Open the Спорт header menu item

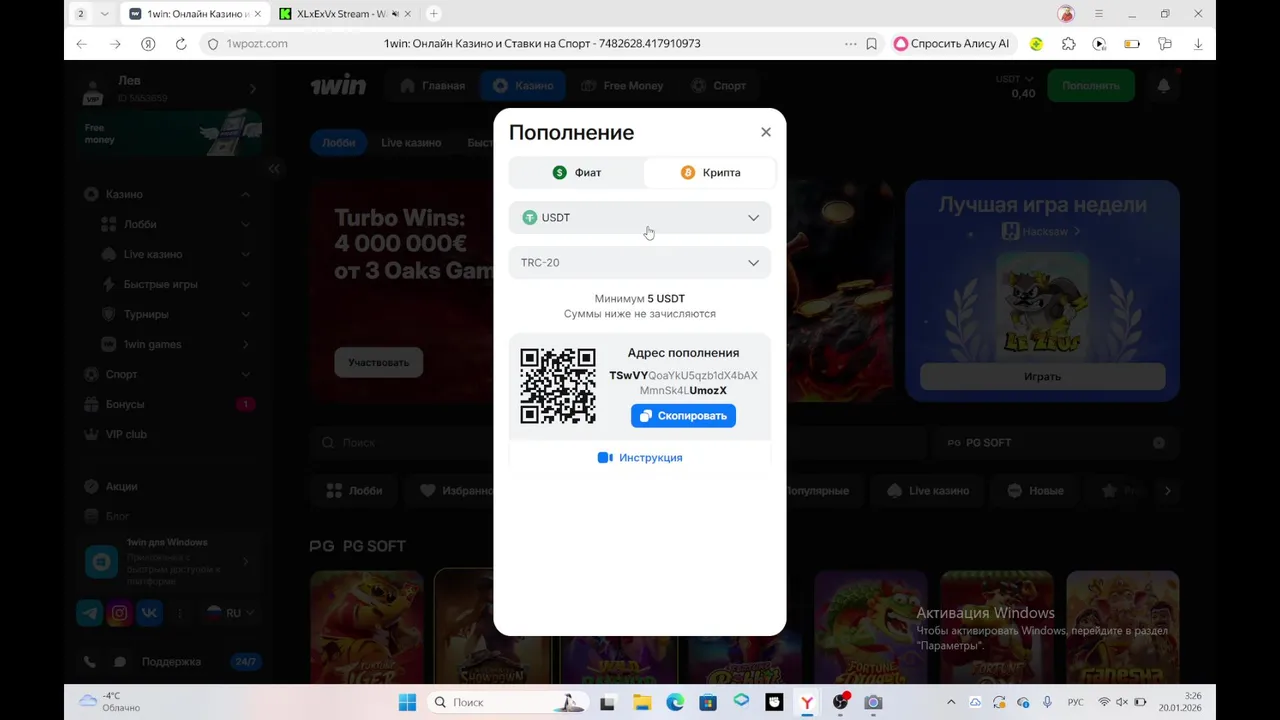click(x=719, y=86)
